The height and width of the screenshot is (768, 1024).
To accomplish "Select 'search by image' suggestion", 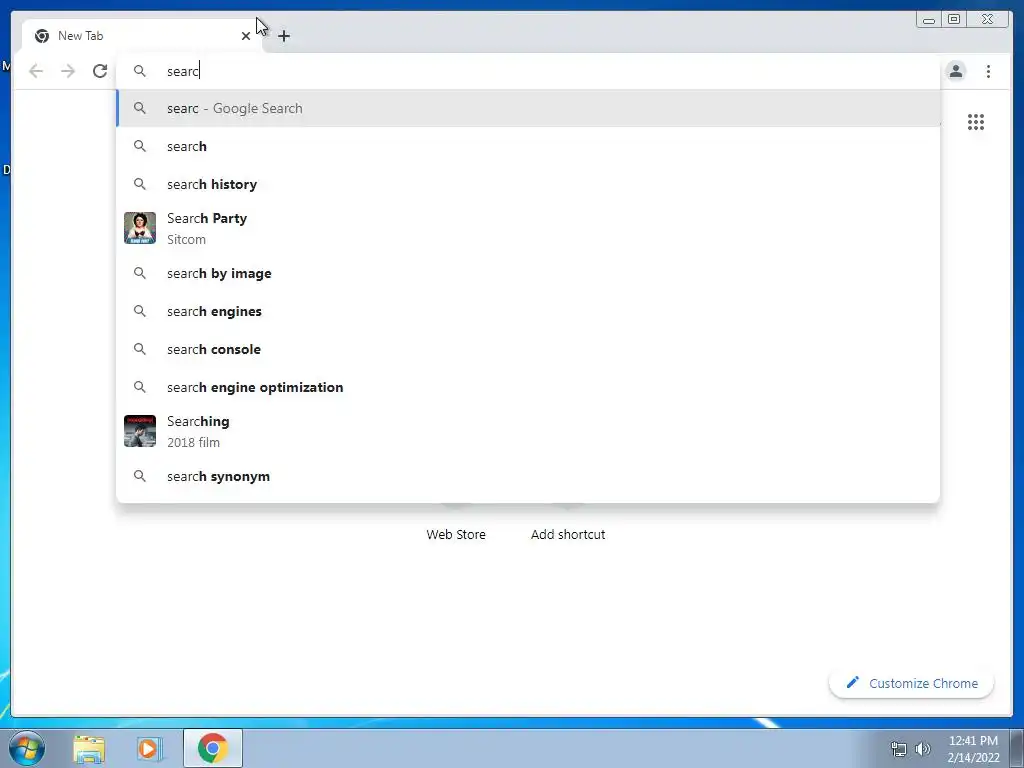I will click(x=528, y=273).
